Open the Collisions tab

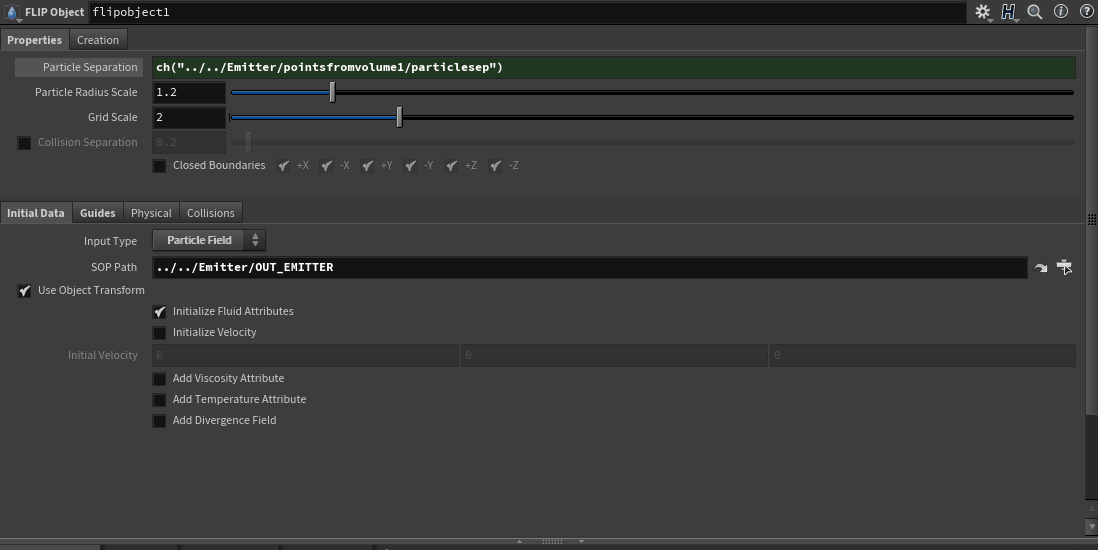pyautogui.click(x=211, y=213)
